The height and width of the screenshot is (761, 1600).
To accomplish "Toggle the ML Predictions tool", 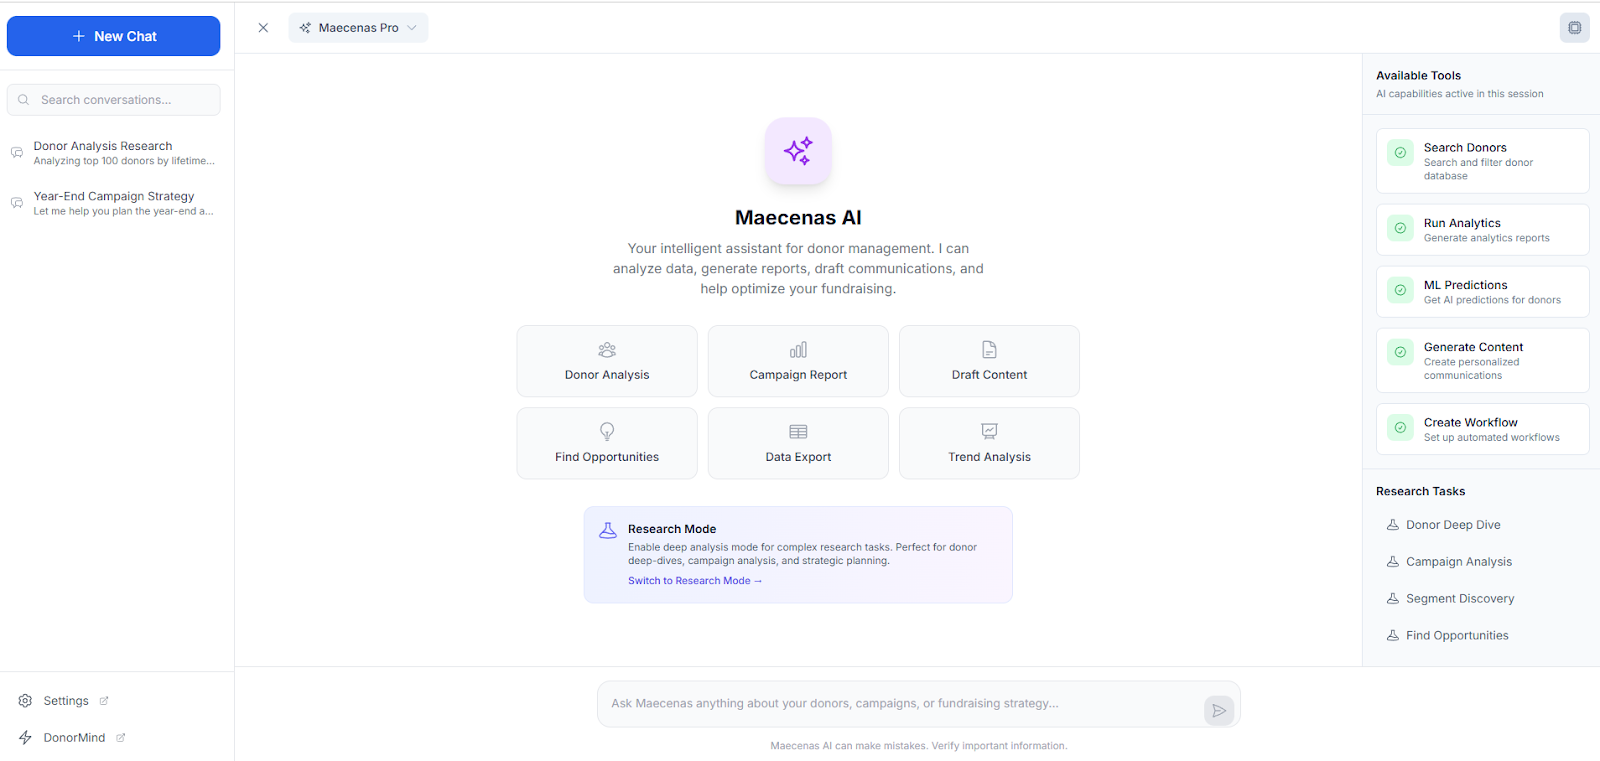I will (1483, 292).
